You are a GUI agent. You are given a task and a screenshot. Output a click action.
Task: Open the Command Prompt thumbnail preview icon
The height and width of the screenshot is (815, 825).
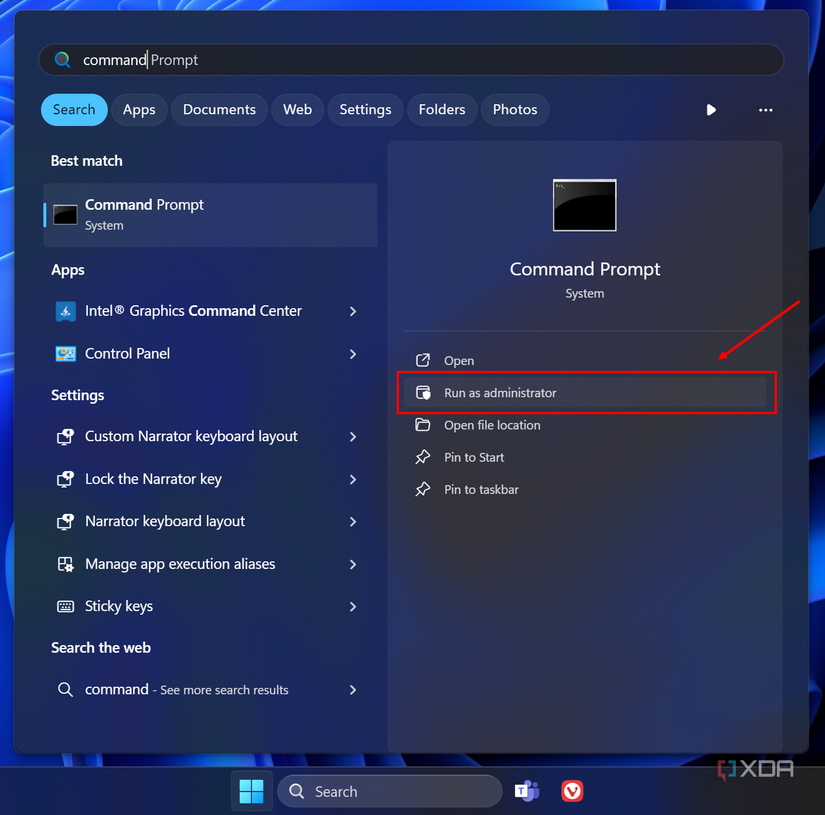584,205
